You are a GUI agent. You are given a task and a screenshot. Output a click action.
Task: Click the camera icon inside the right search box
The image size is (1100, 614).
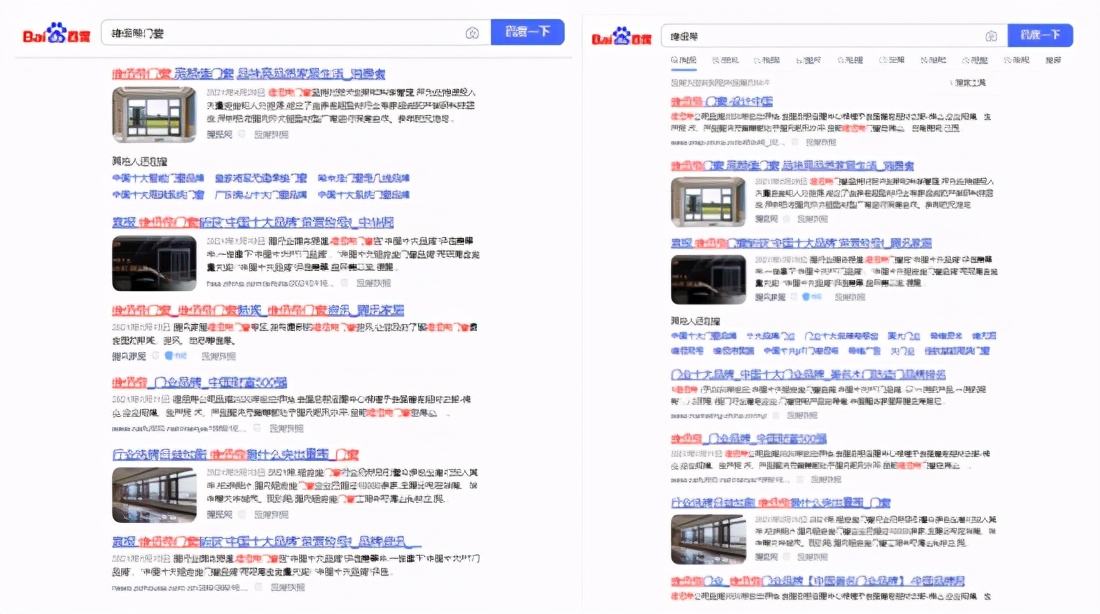tap(991, 35)
